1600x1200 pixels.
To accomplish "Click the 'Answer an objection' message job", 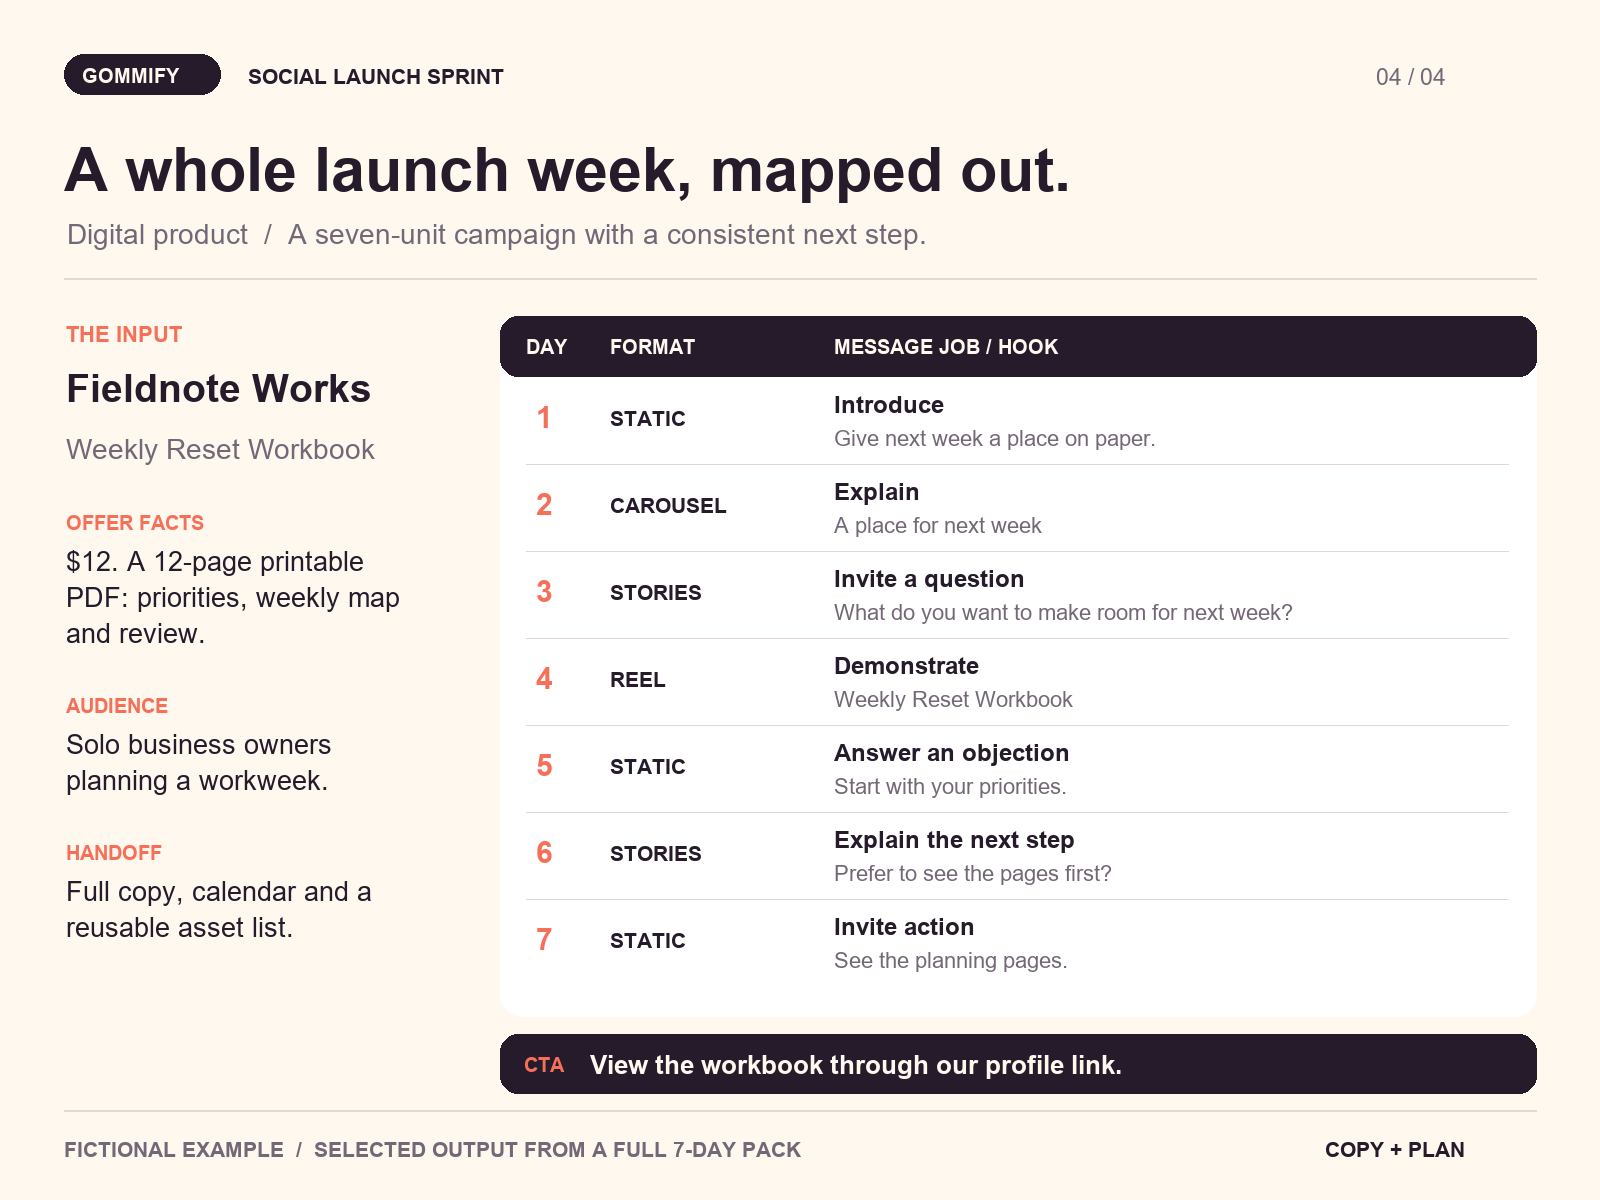I will (x=952, y=753).
